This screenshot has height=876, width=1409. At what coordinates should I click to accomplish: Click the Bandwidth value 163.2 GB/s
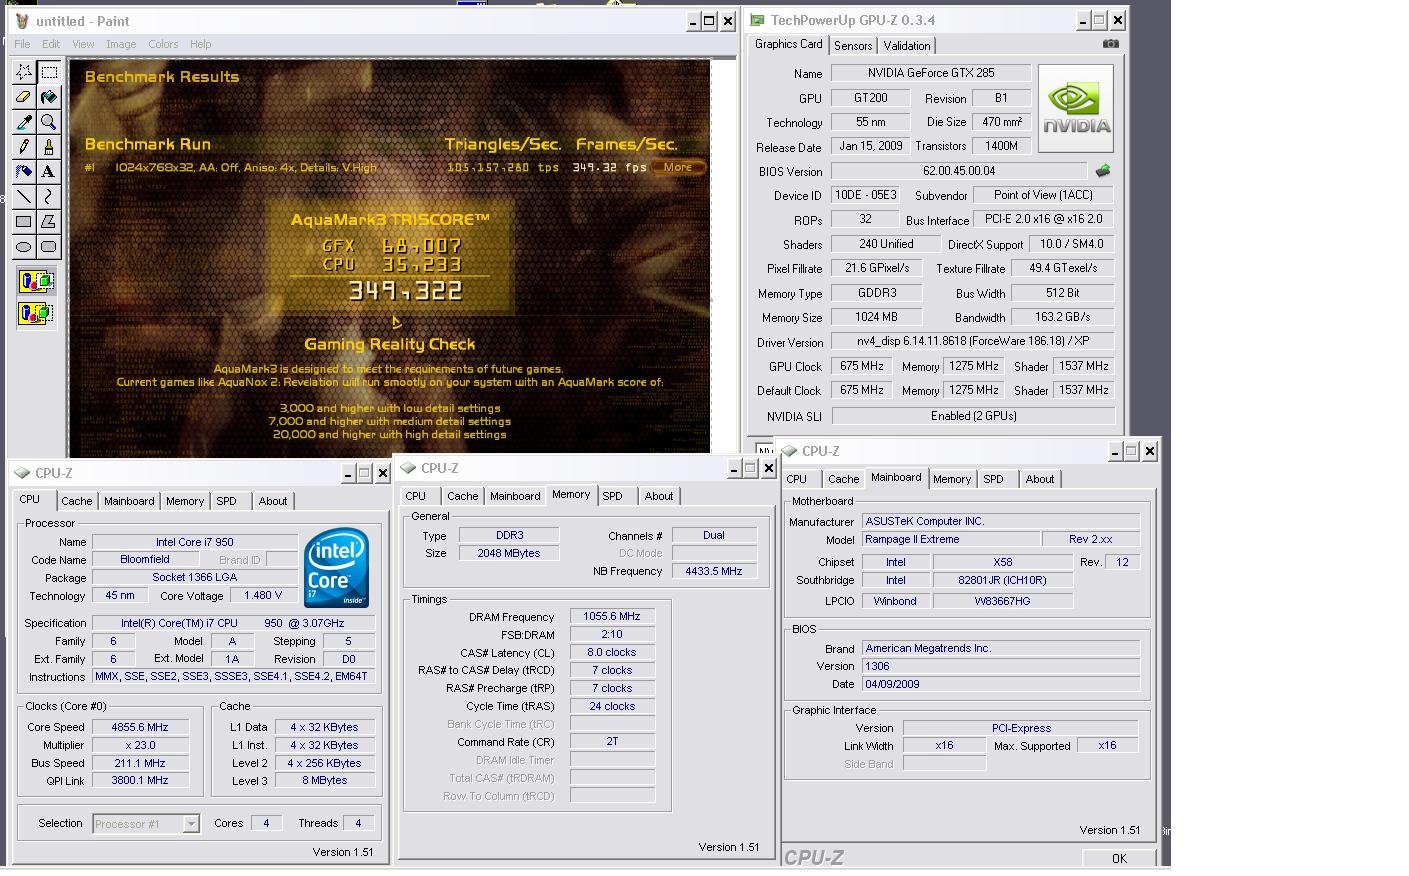point(1062,317)
